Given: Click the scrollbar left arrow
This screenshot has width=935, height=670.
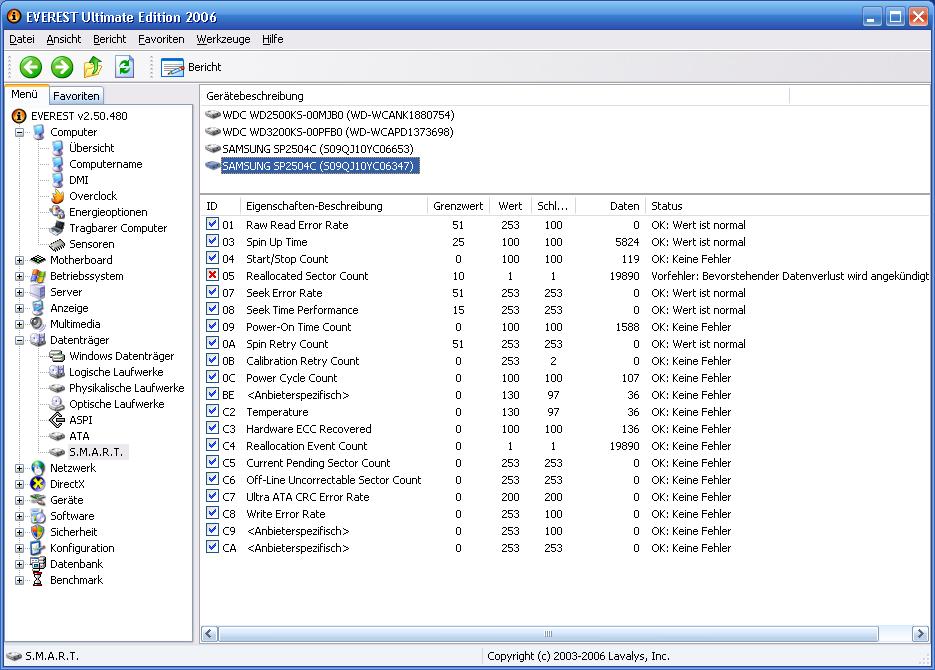Looking at the screenshot, I should [x=209, y=634].
